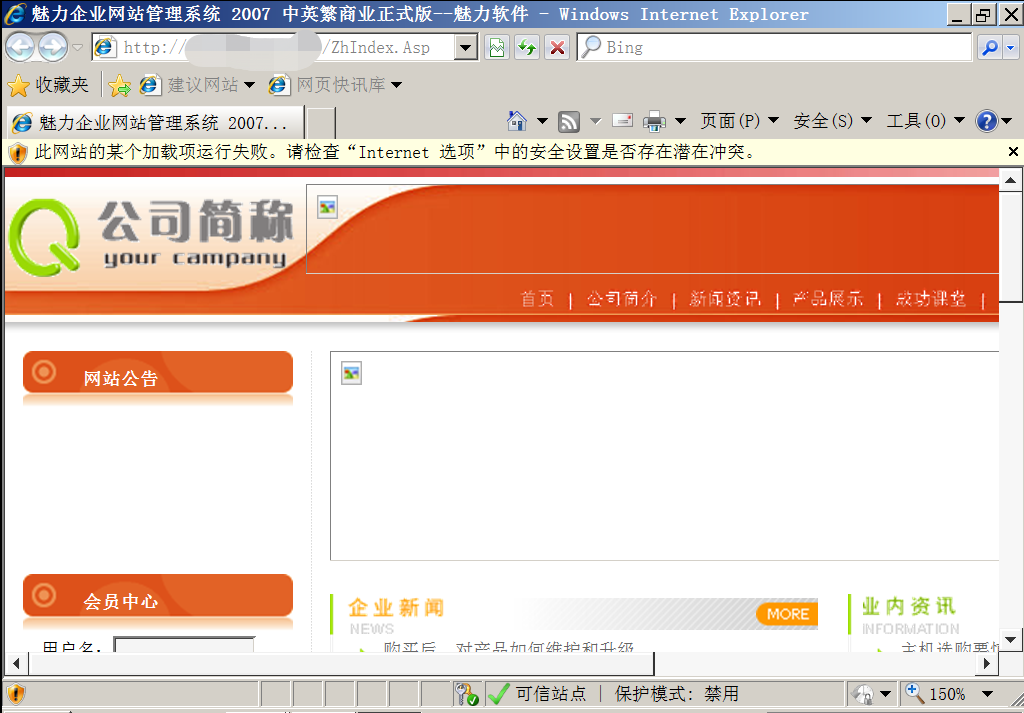This screenshot has width=1024, height=713.
Task: Click the broken image in the main content box
Action: [351, 373]
